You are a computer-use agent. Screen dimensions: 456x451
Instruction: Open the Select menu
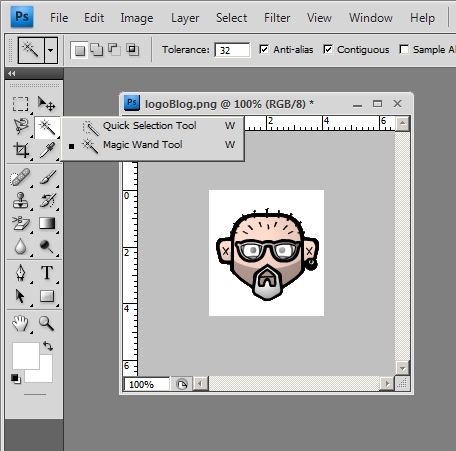[x=231, y=18]
